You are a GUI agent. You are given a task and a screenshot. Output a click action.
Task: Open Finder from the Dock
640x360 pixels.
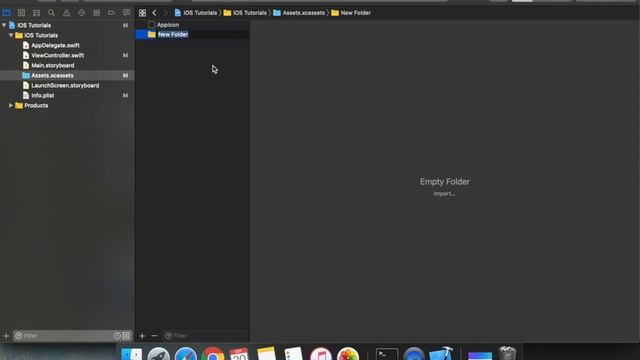point(132,353)
